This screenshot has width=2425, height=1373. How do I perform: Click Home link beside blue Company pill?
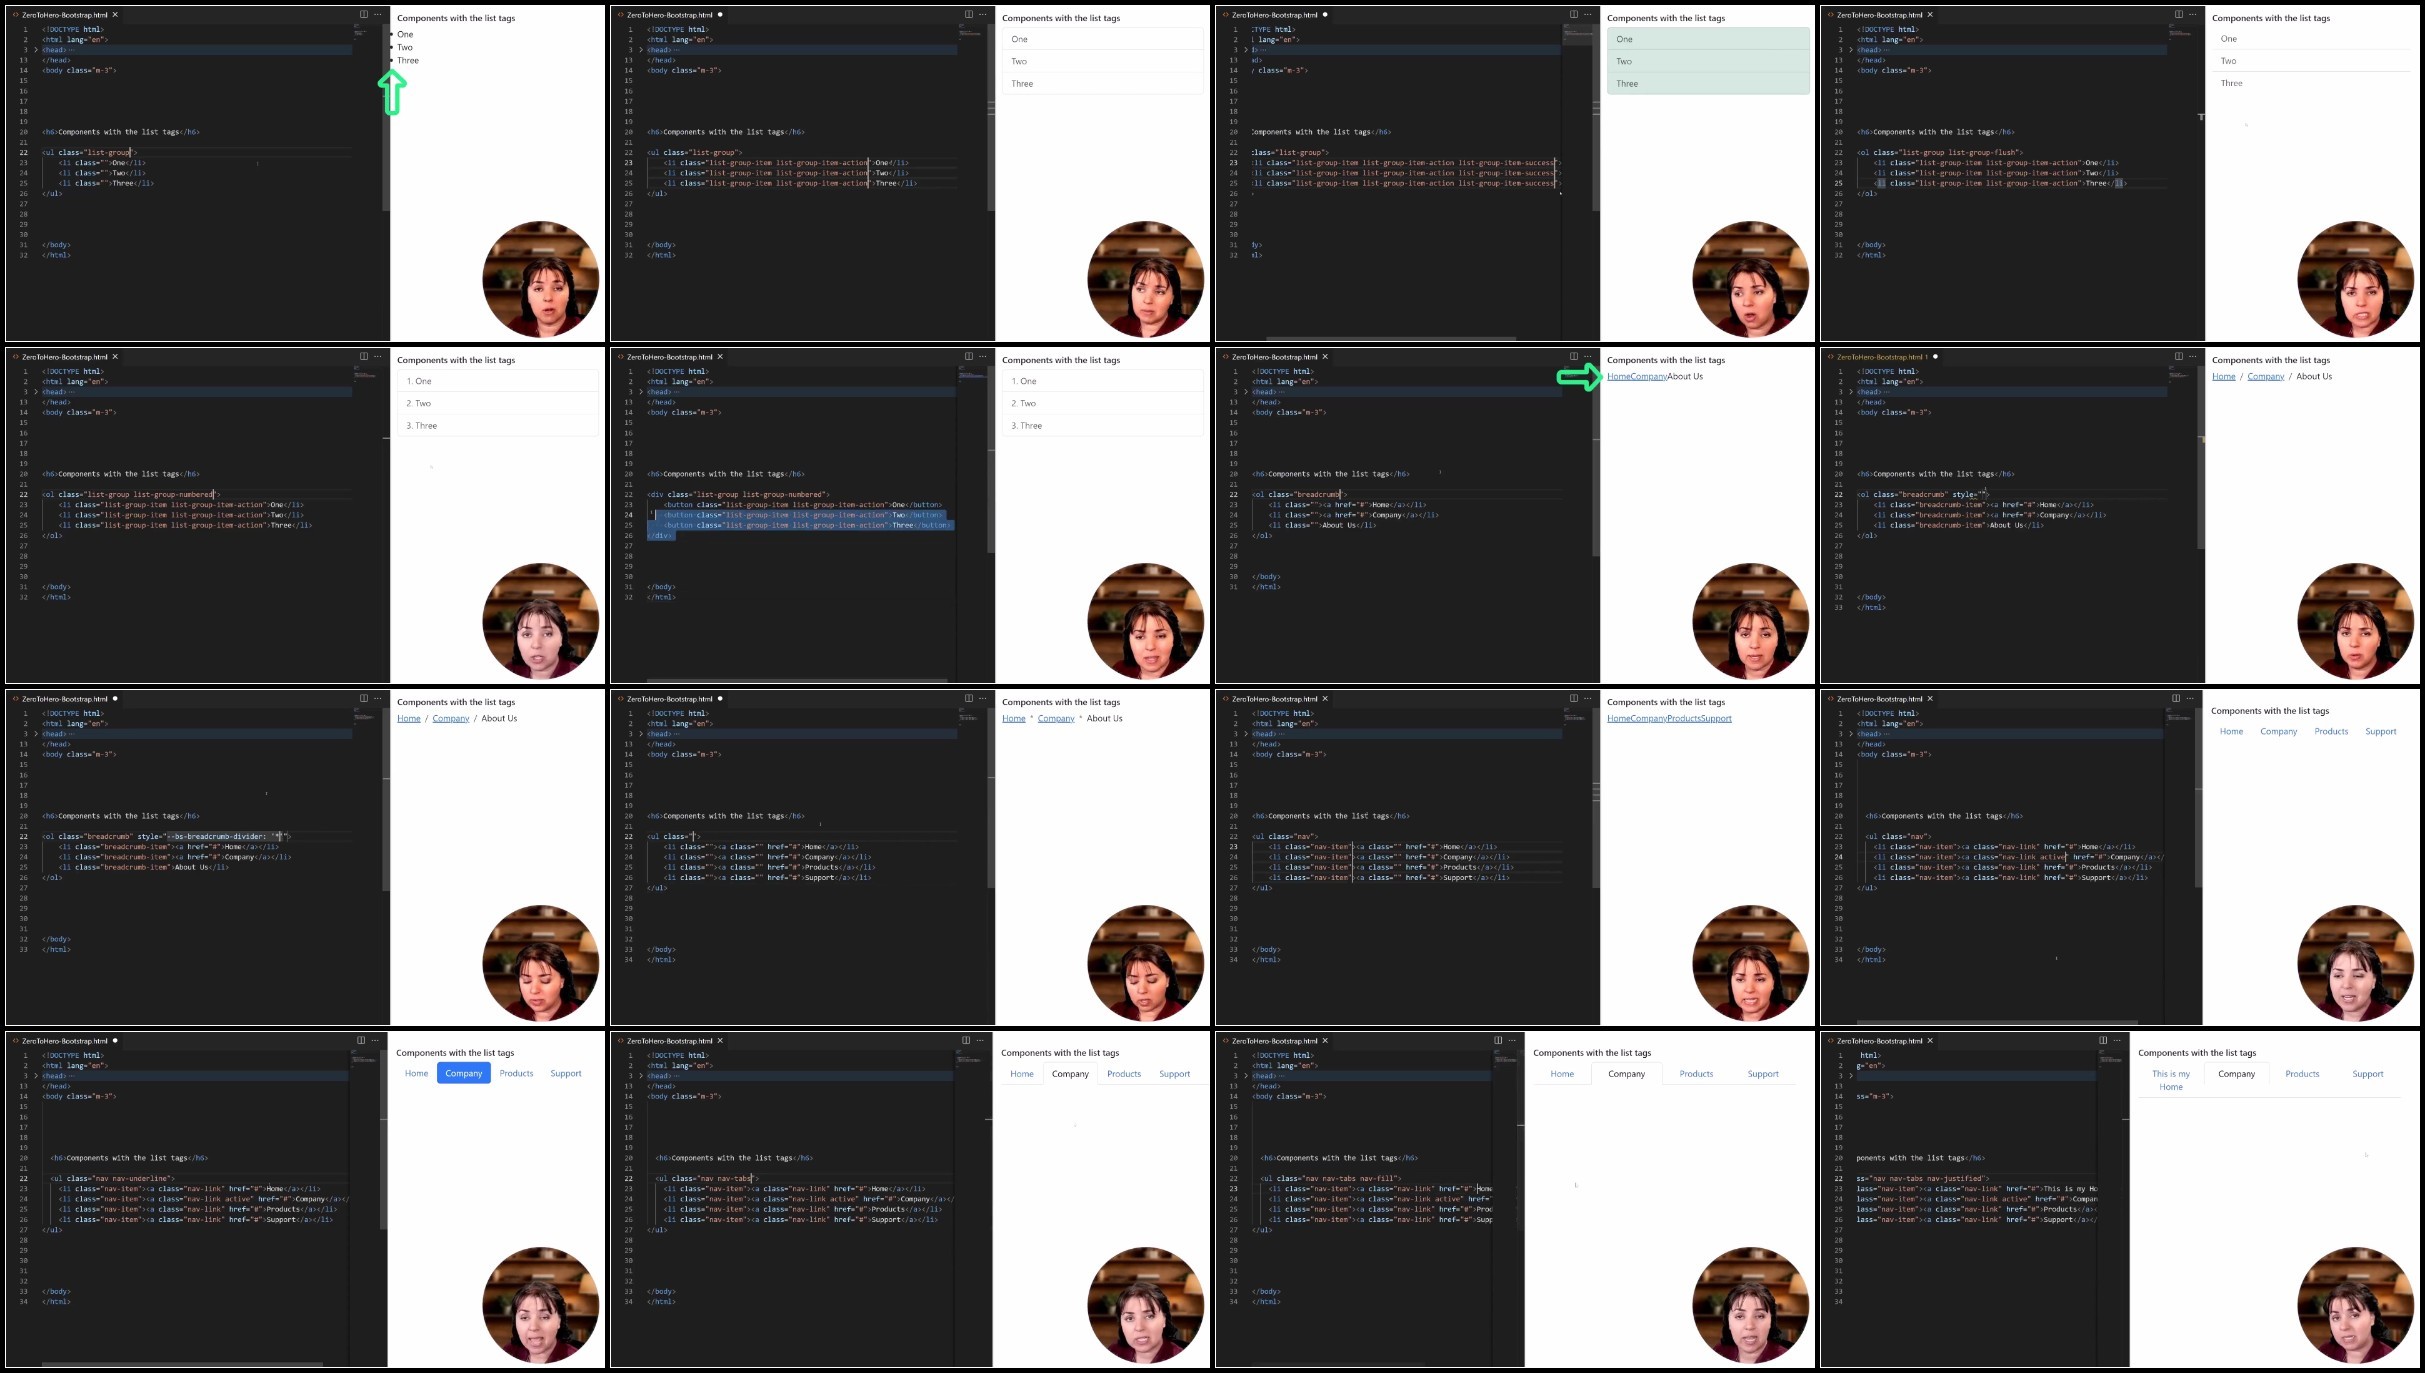pos(416,1073)
